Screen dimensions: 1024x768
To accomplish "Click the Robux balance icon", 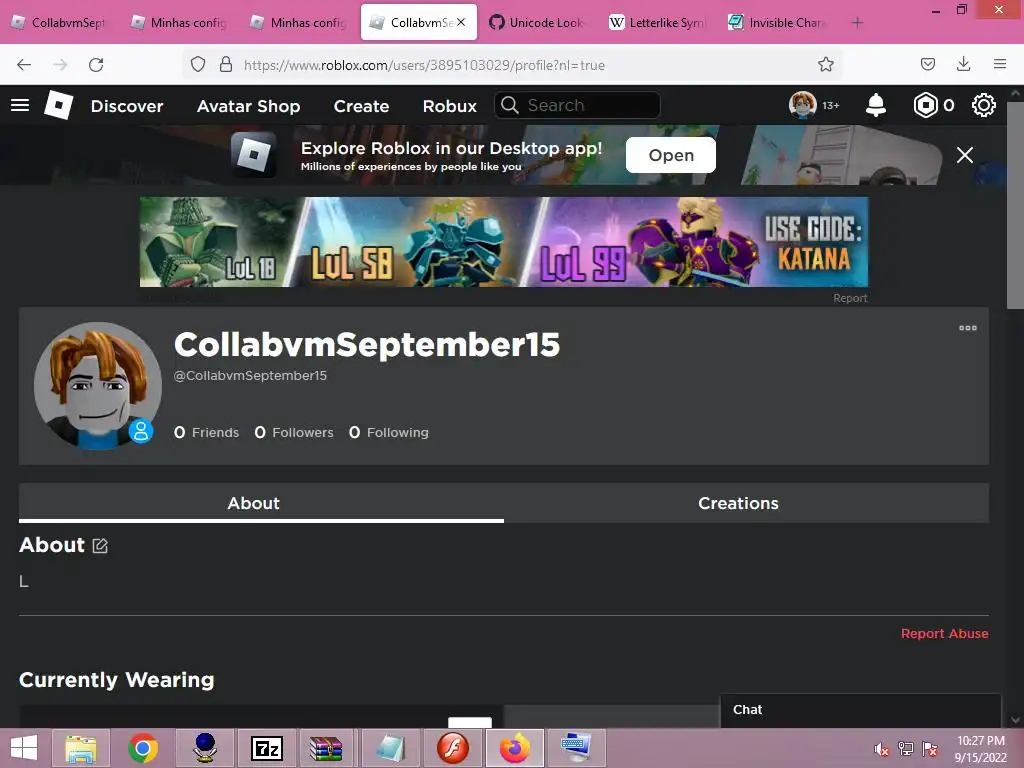I will pyautogui.click(x=925, y=105).
